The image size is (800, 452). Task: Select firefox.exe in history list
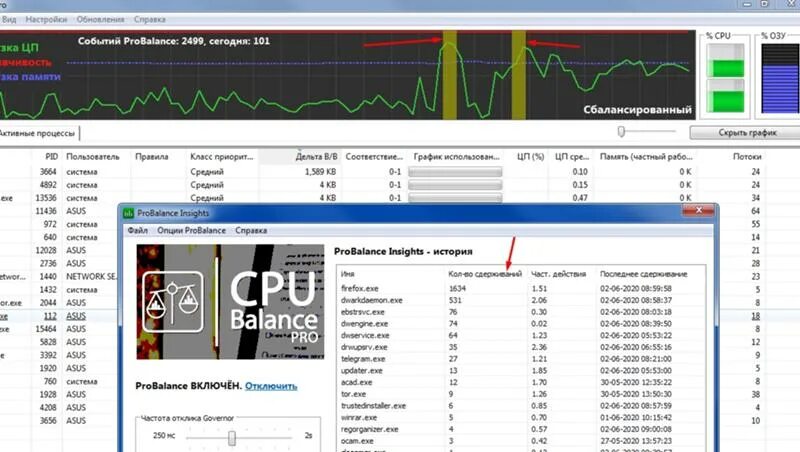tap(520, 288)
